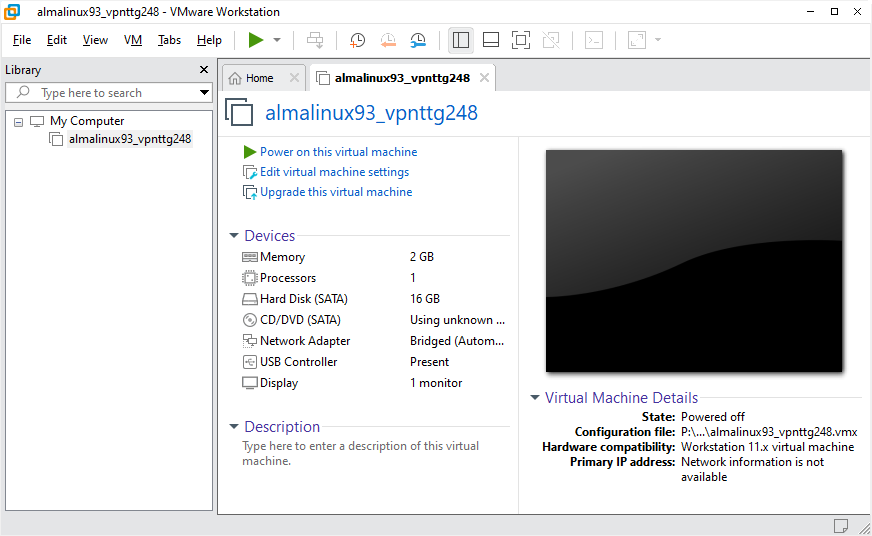Take a snapshot with the clock-plus icon
872x536 pixels.
coord(357,40)
